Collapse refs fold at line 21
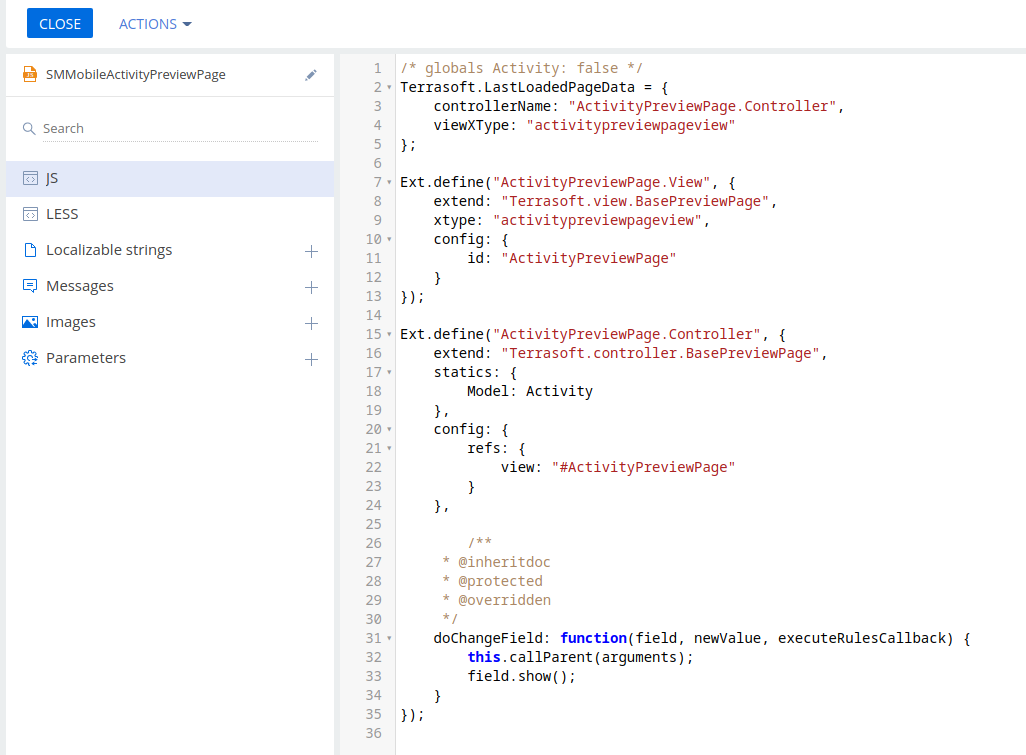The image size is (1026, 755). coord(389,448)
